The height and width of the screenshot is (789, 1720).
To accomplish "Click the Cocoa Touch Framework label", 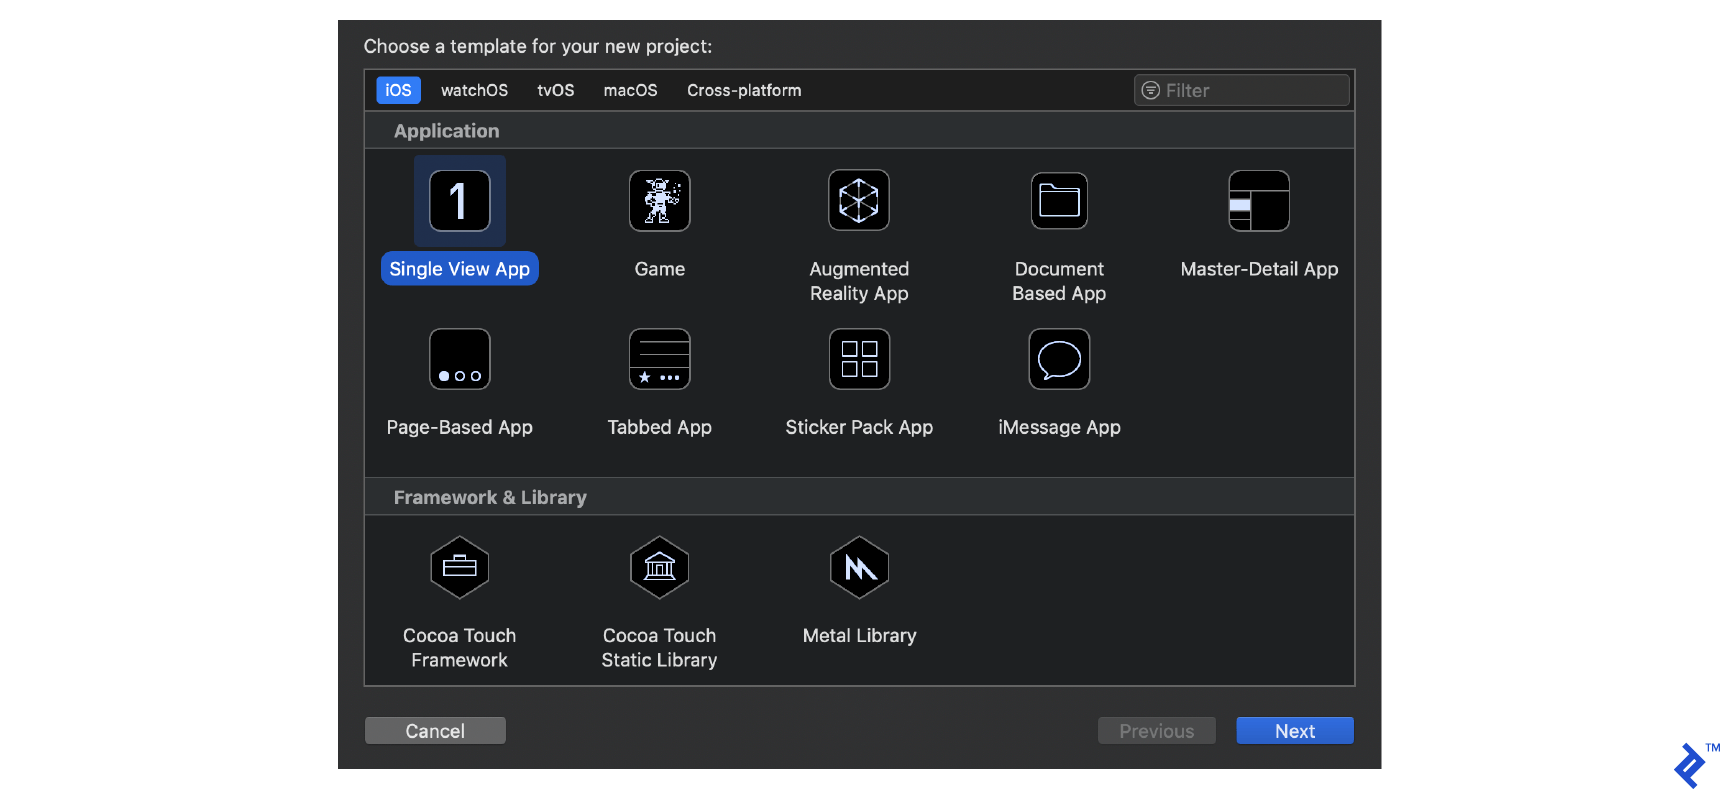I will point(460,648).
